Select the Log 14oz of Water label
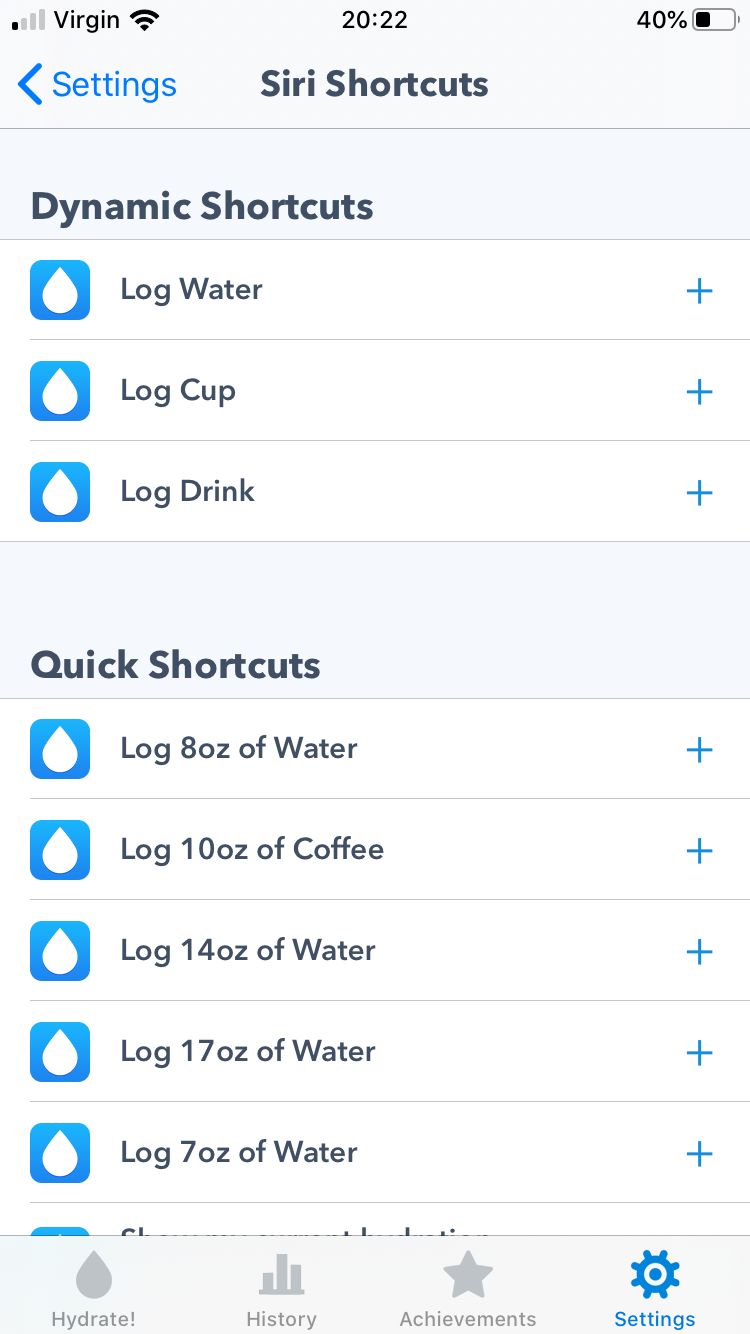 click(x=248, y=951)
